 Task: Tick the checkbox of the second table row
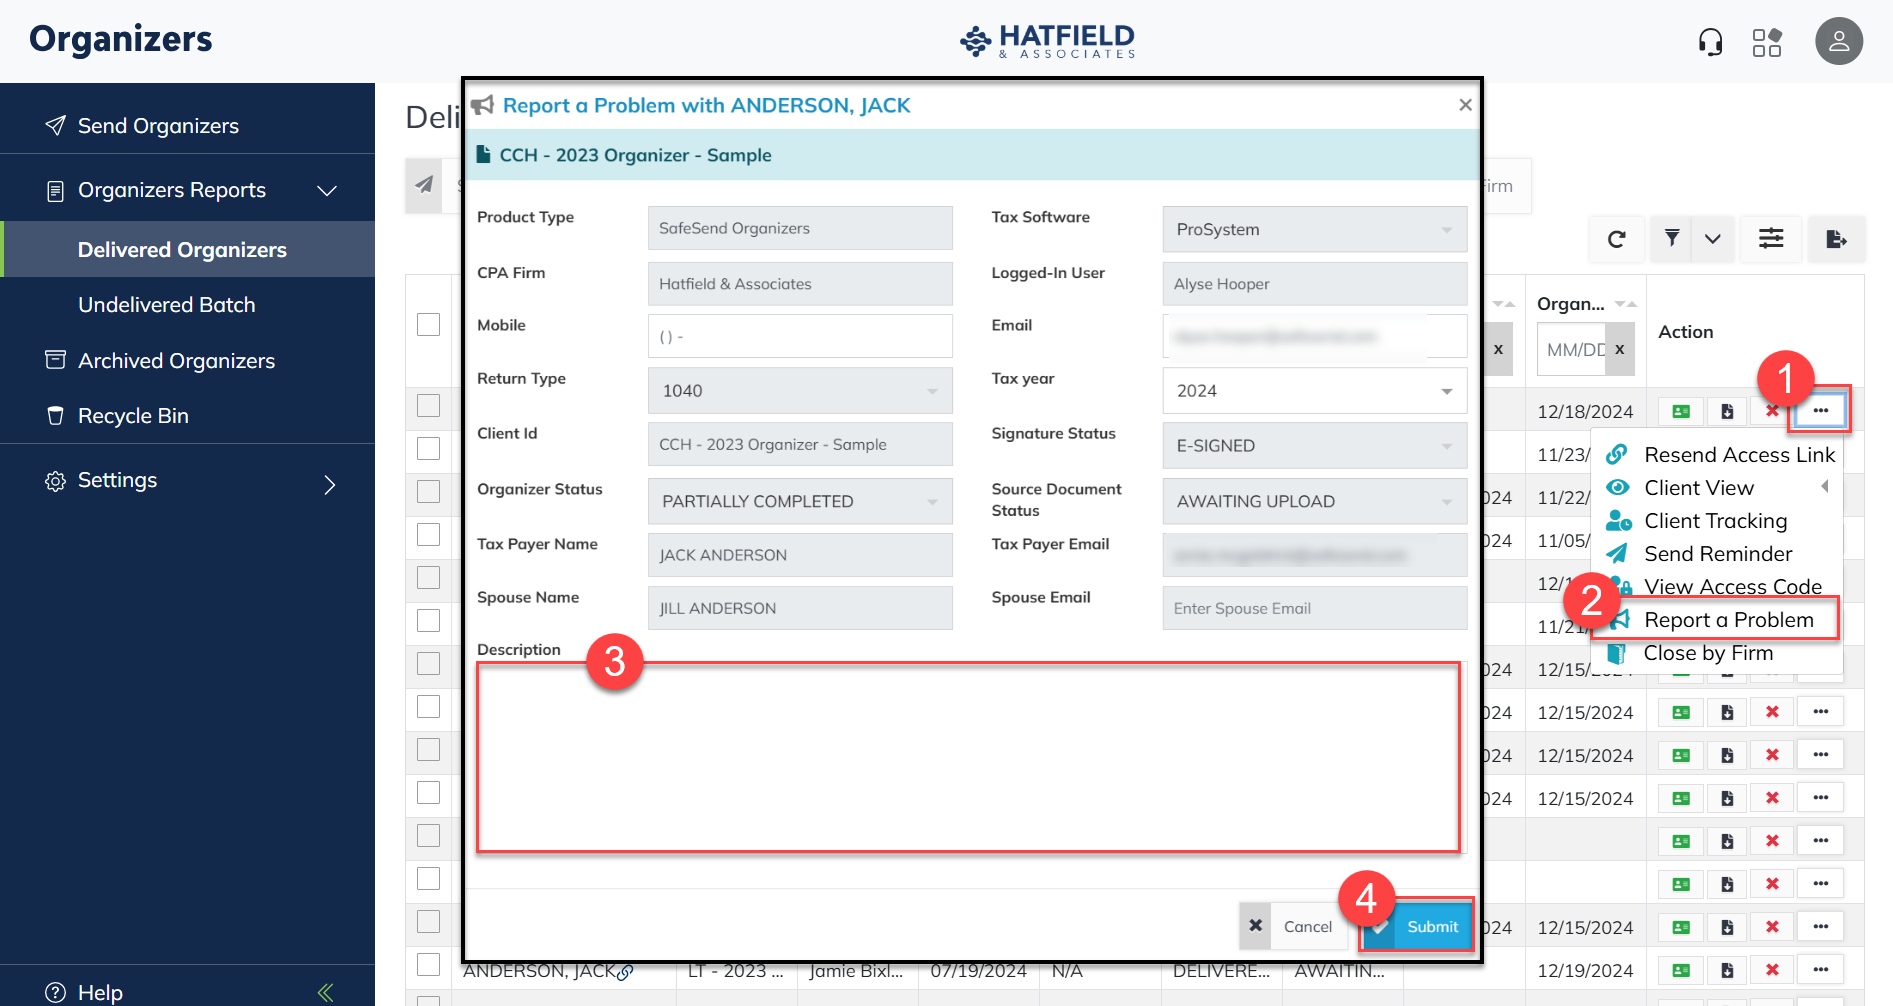point(428,448)
